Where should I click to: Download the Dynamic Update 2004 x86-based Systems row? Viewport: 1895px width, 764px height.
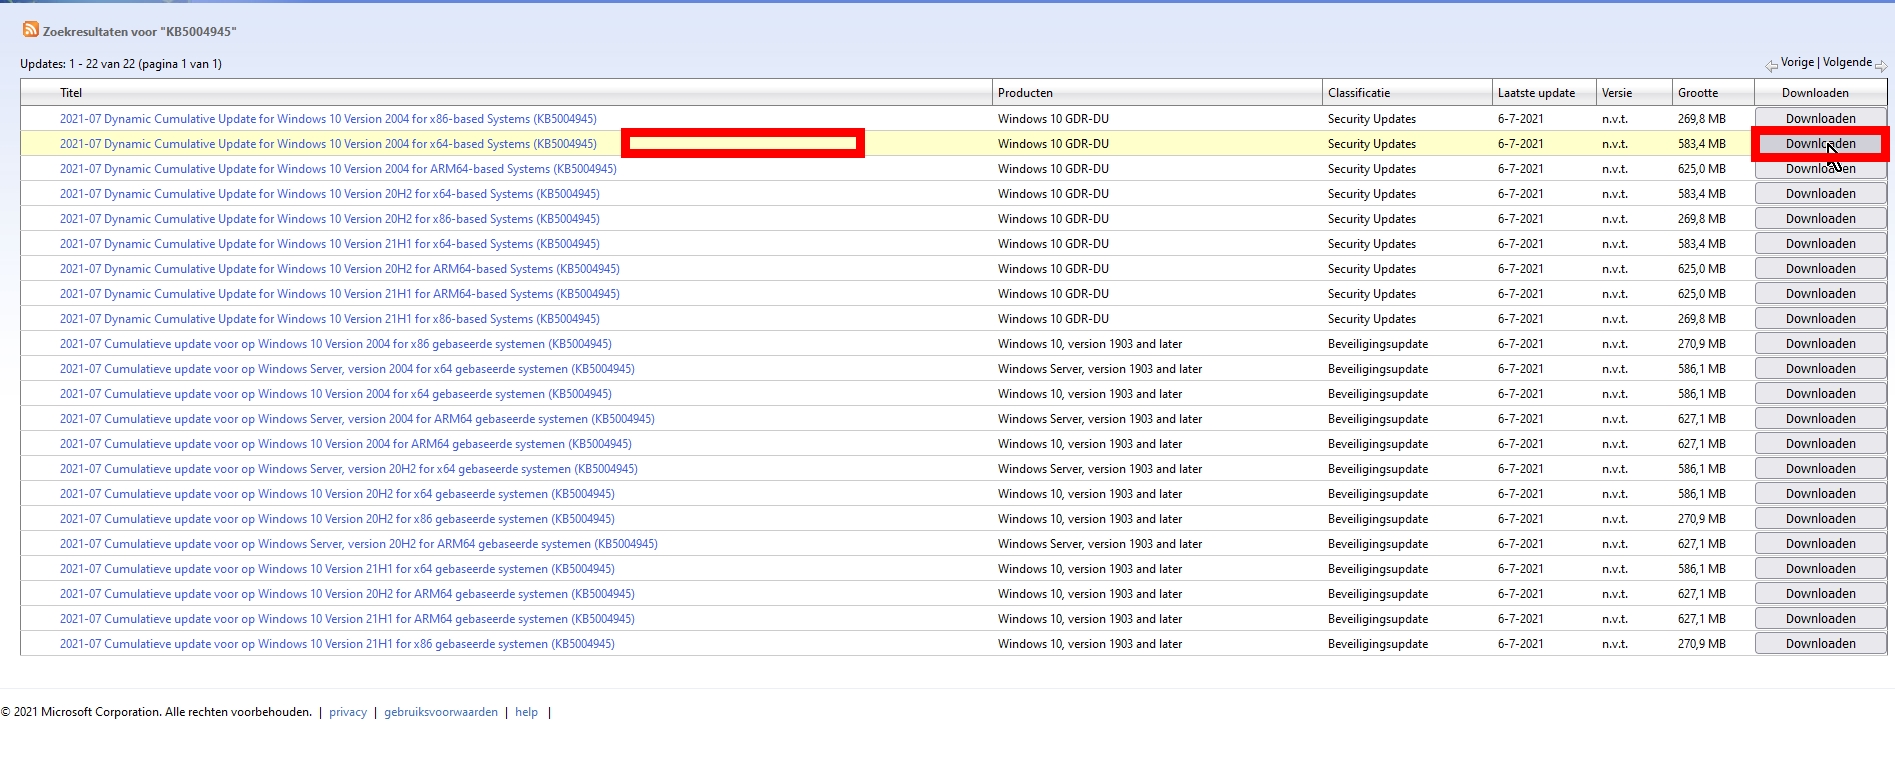[1820, 119]
